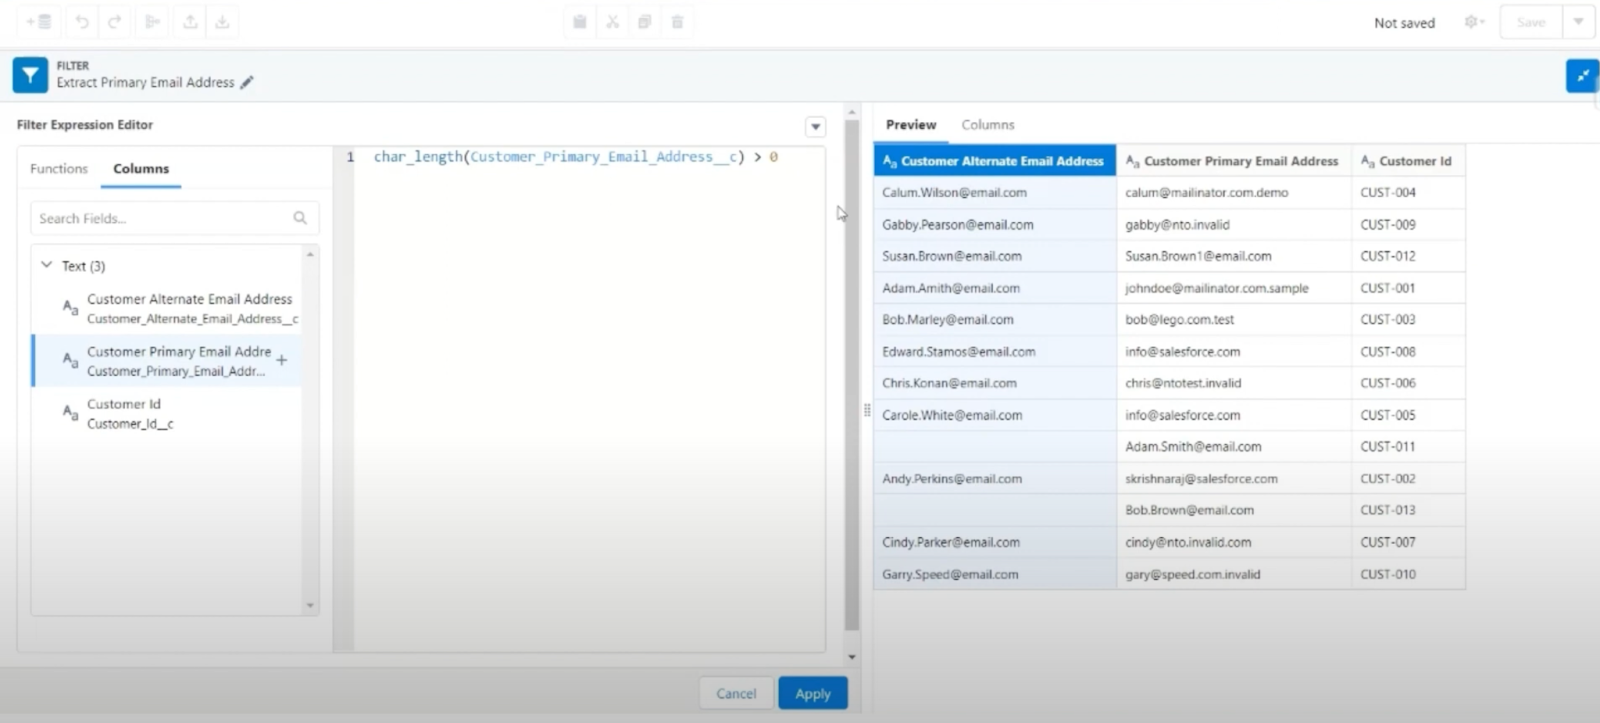
Task: Click the panel splitter drag handle
Action: point(867,410)
